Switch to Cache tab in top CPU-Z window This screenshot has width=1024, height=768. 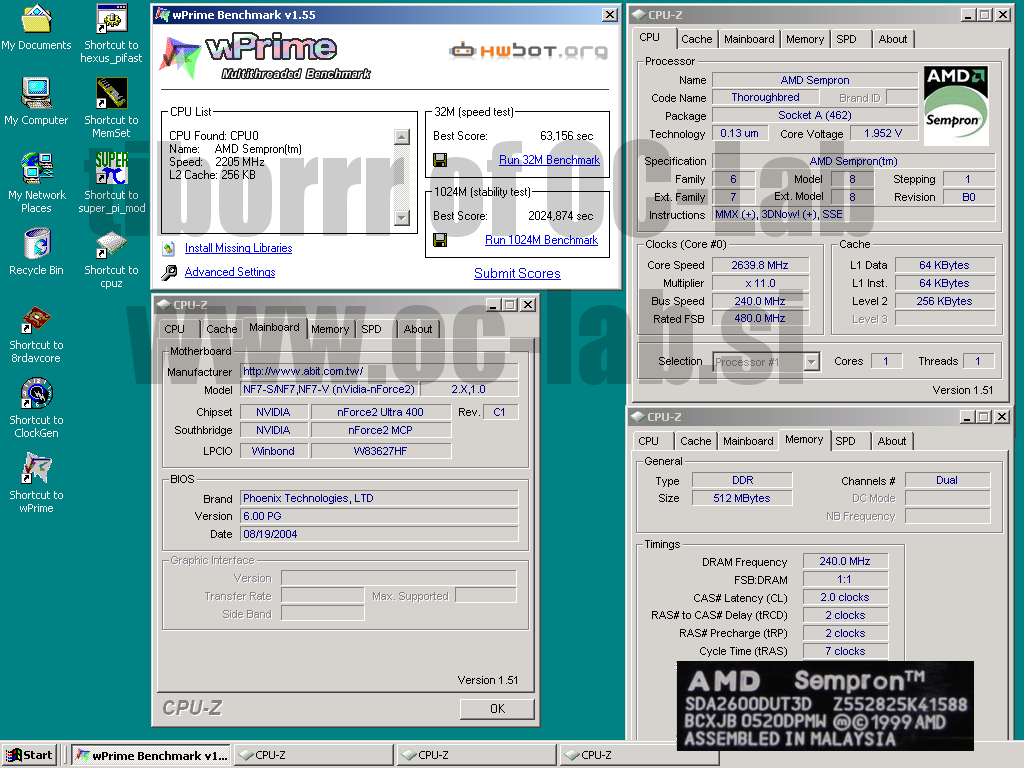pos(697,39)
